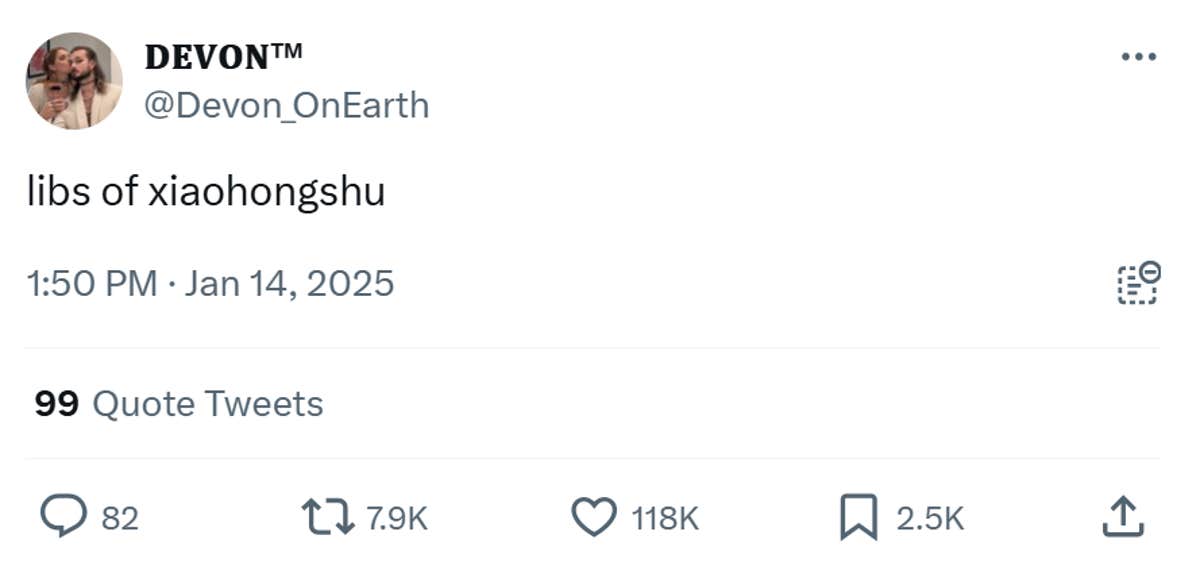The image size is (1200, 566).
Task: Click the bold 99 quote count number
Action: [x=56, y=404]
